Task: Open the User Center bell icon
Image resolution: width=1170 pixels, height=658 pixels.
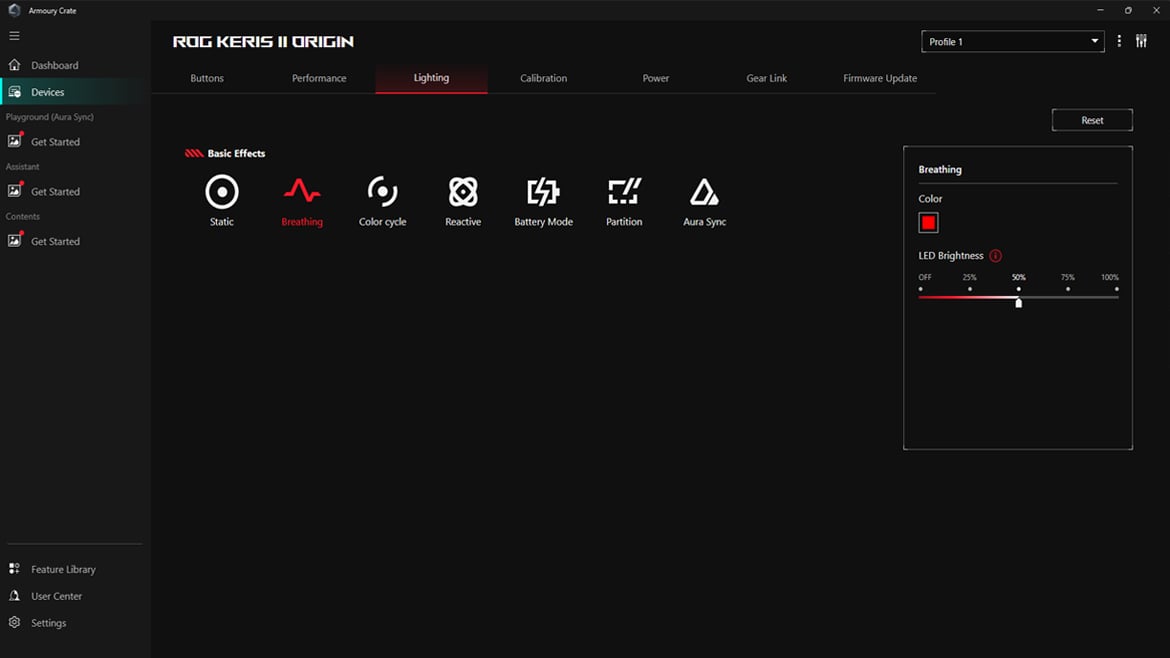Action: (14, 595)
